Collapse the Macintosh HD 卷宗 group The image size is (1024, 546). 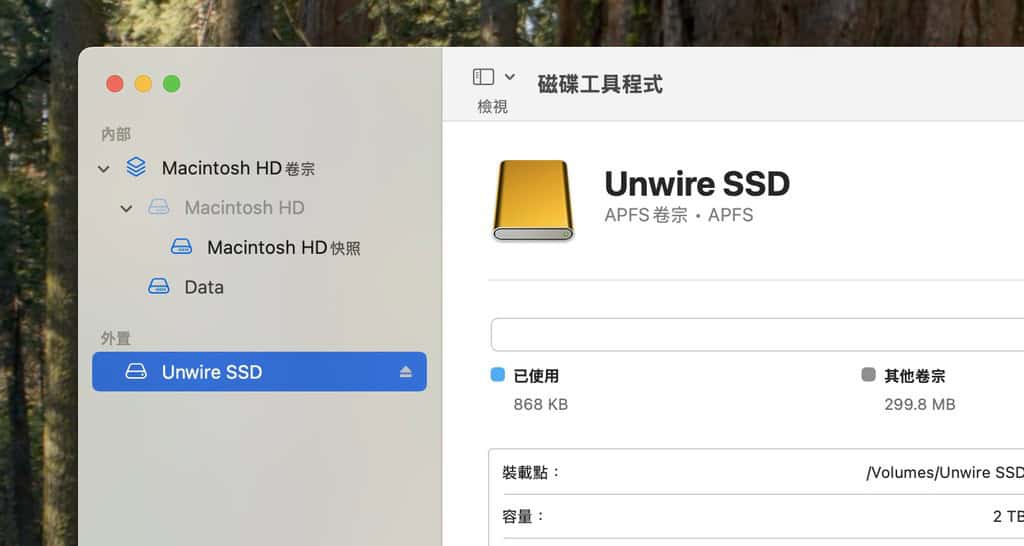coord(104,169)
